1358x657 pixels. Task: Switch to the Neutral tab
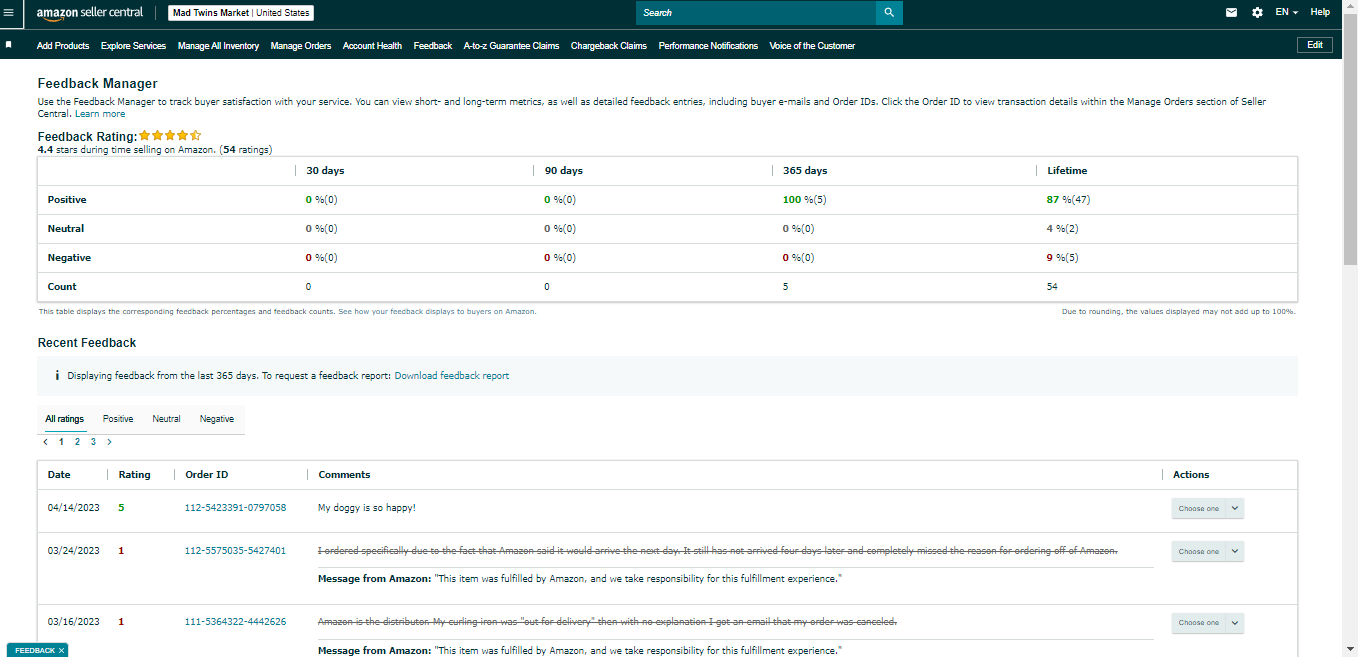(x=166, y=419)
